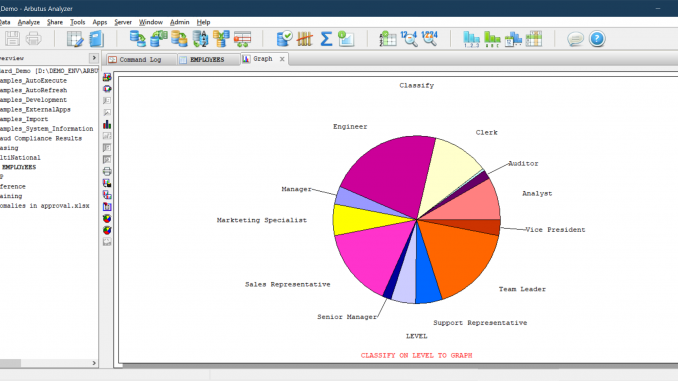Click the Sort A-Z icon
This screenshot has height=381, width=678.
200,39
